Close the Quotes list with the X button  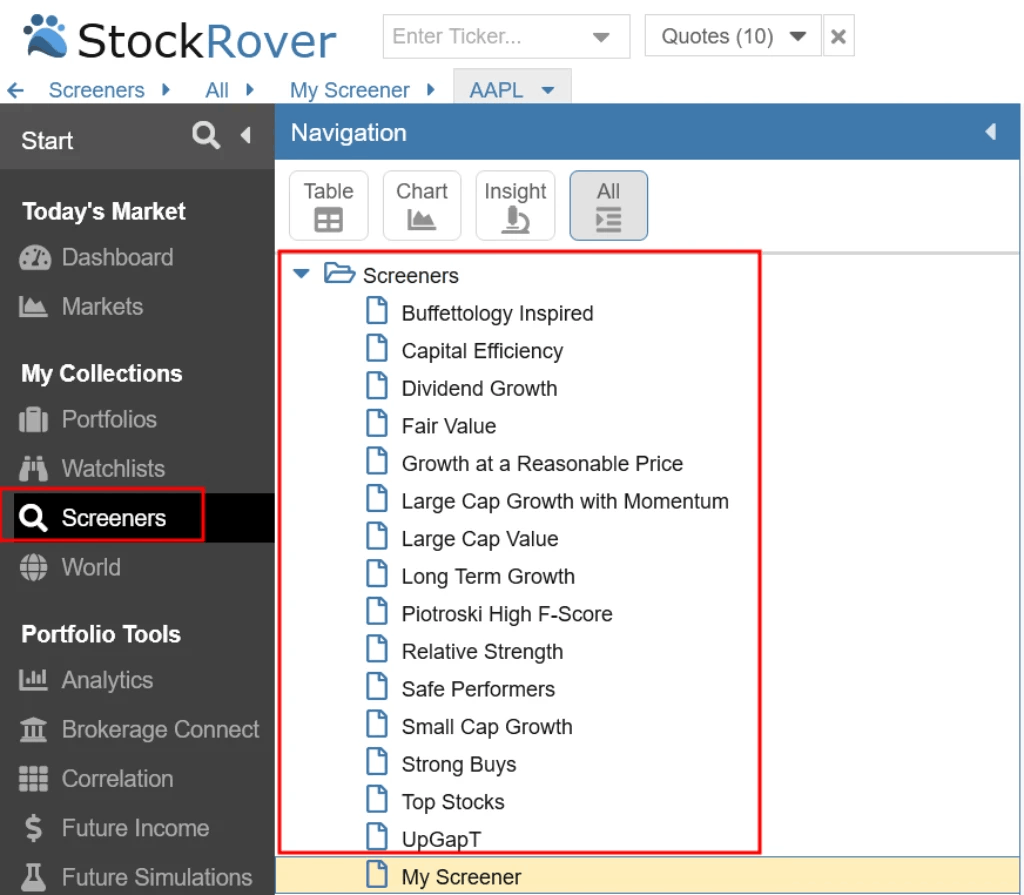click(x=838, y=35)
